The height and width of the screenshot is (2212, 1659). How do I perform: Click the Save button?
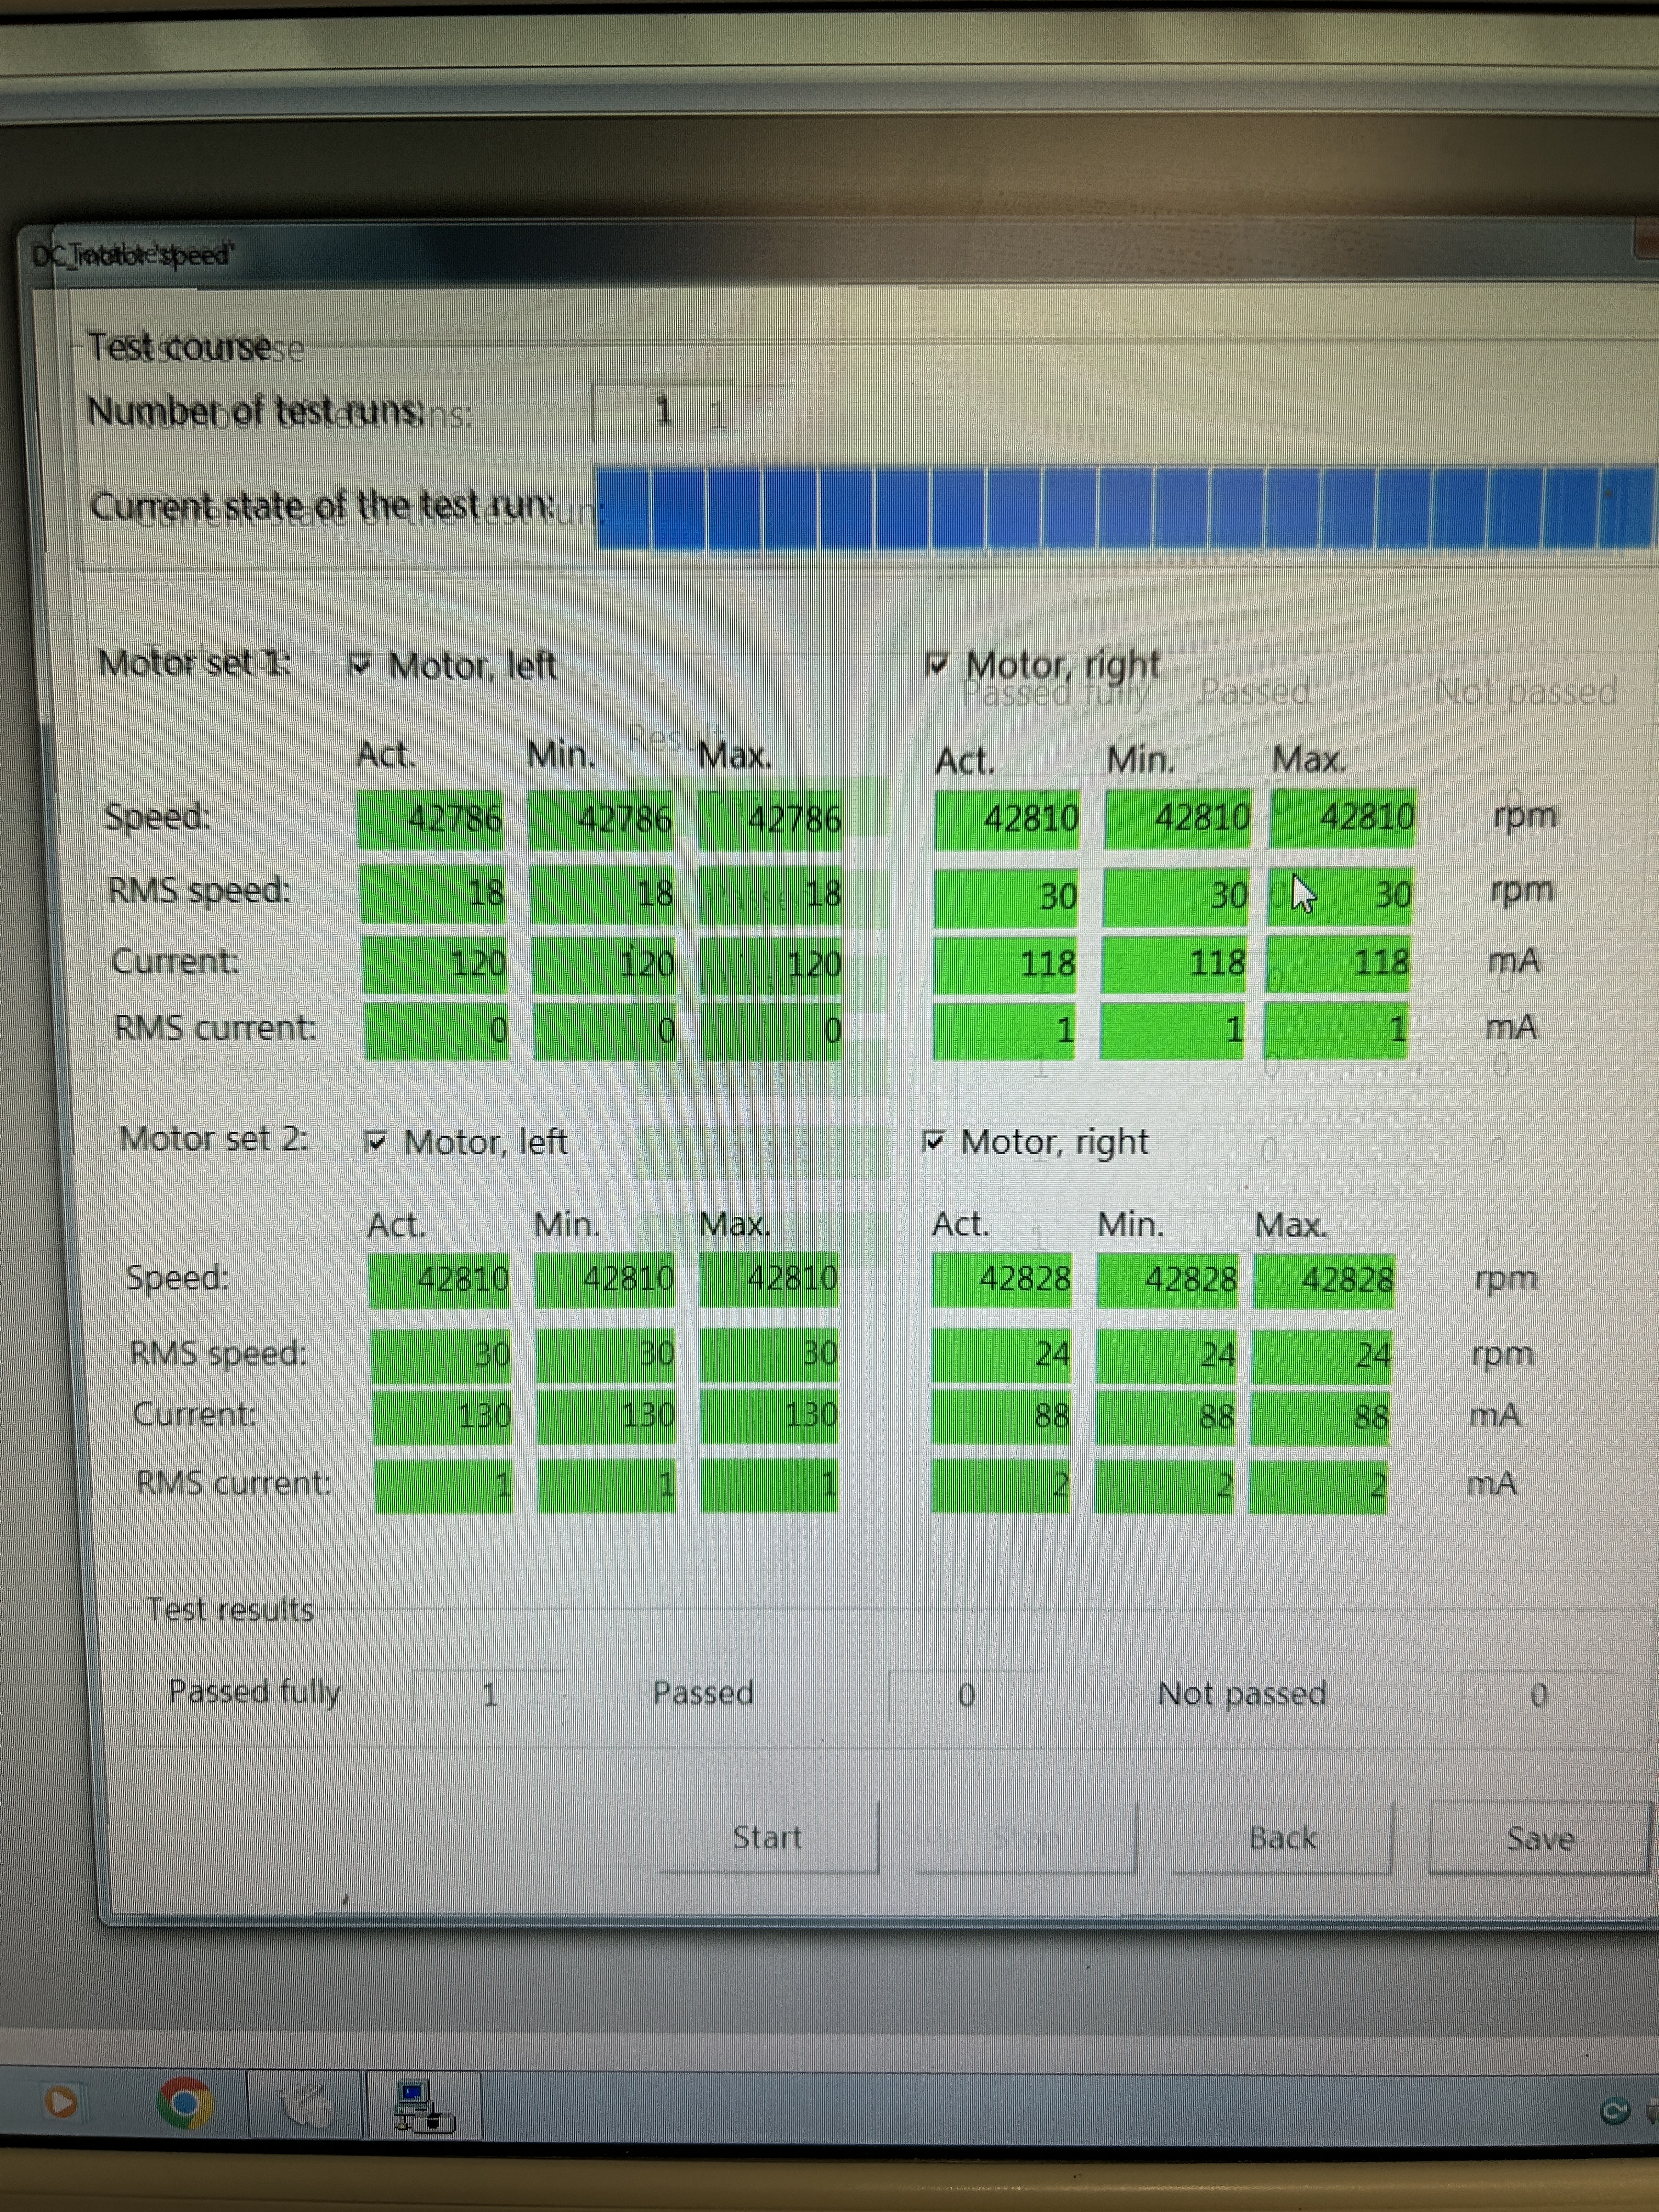coord(1539,1838)
